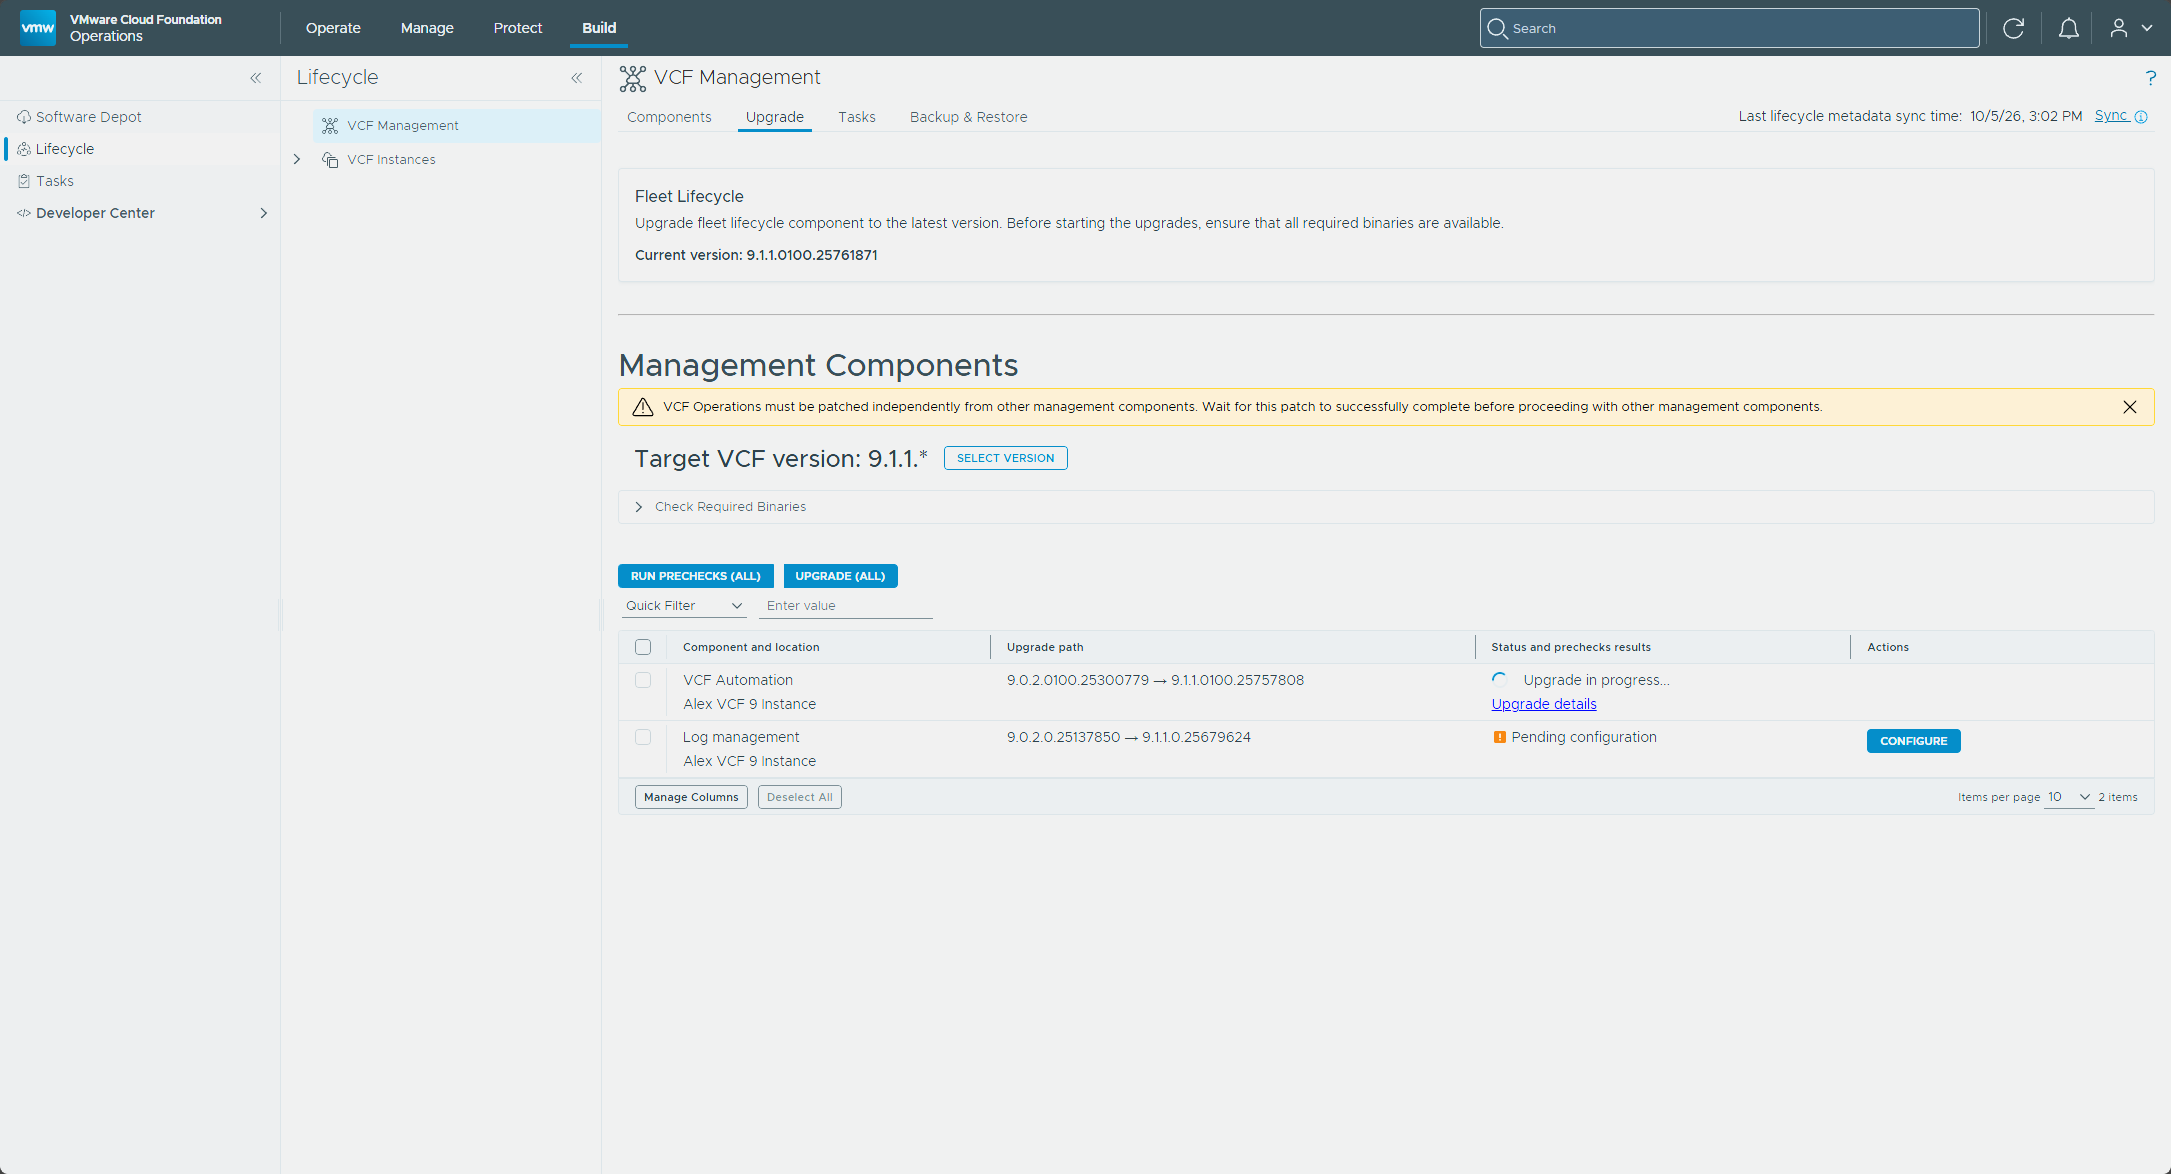This screenshot has width=2171, height=1174.
Task: Click the warning triangle icon in banner
Action: coord(643,407)
